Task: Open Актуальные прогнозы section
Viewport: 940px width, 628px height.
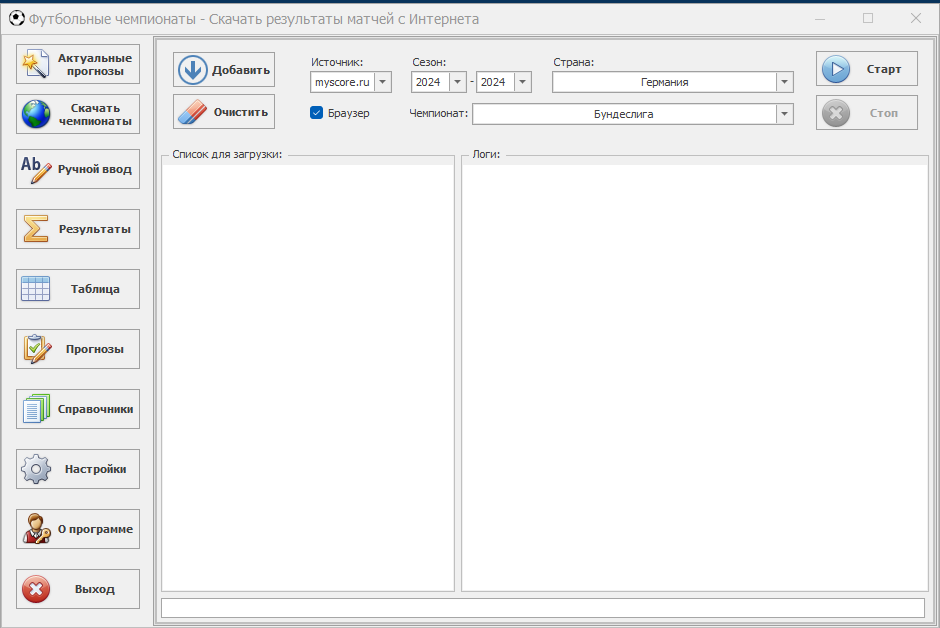Action: (78, 64)
